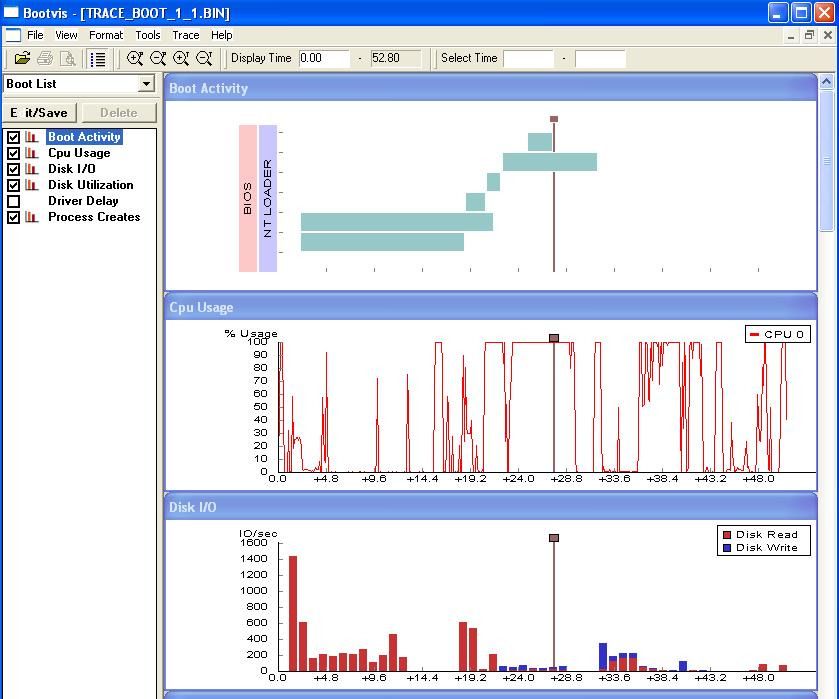Uncheck the Cpu Usage checkbox
Screen dimensions: 839x699
(x=13, y=153)
